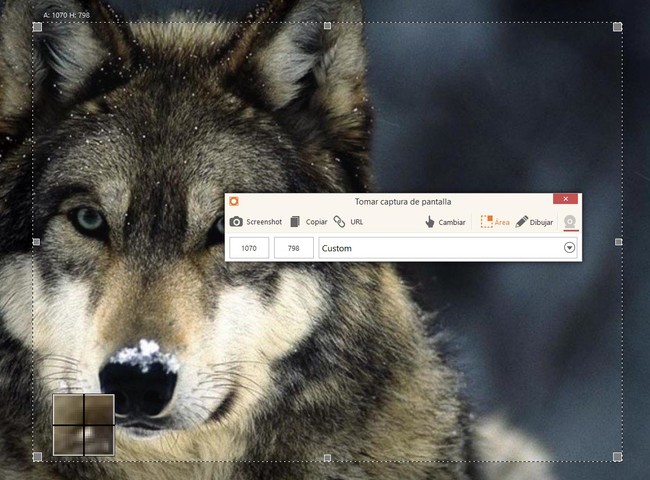The height and width of the screenshot is (480, 650).
Task: Click the top-center selection edge handle
Action: [327, 26]
